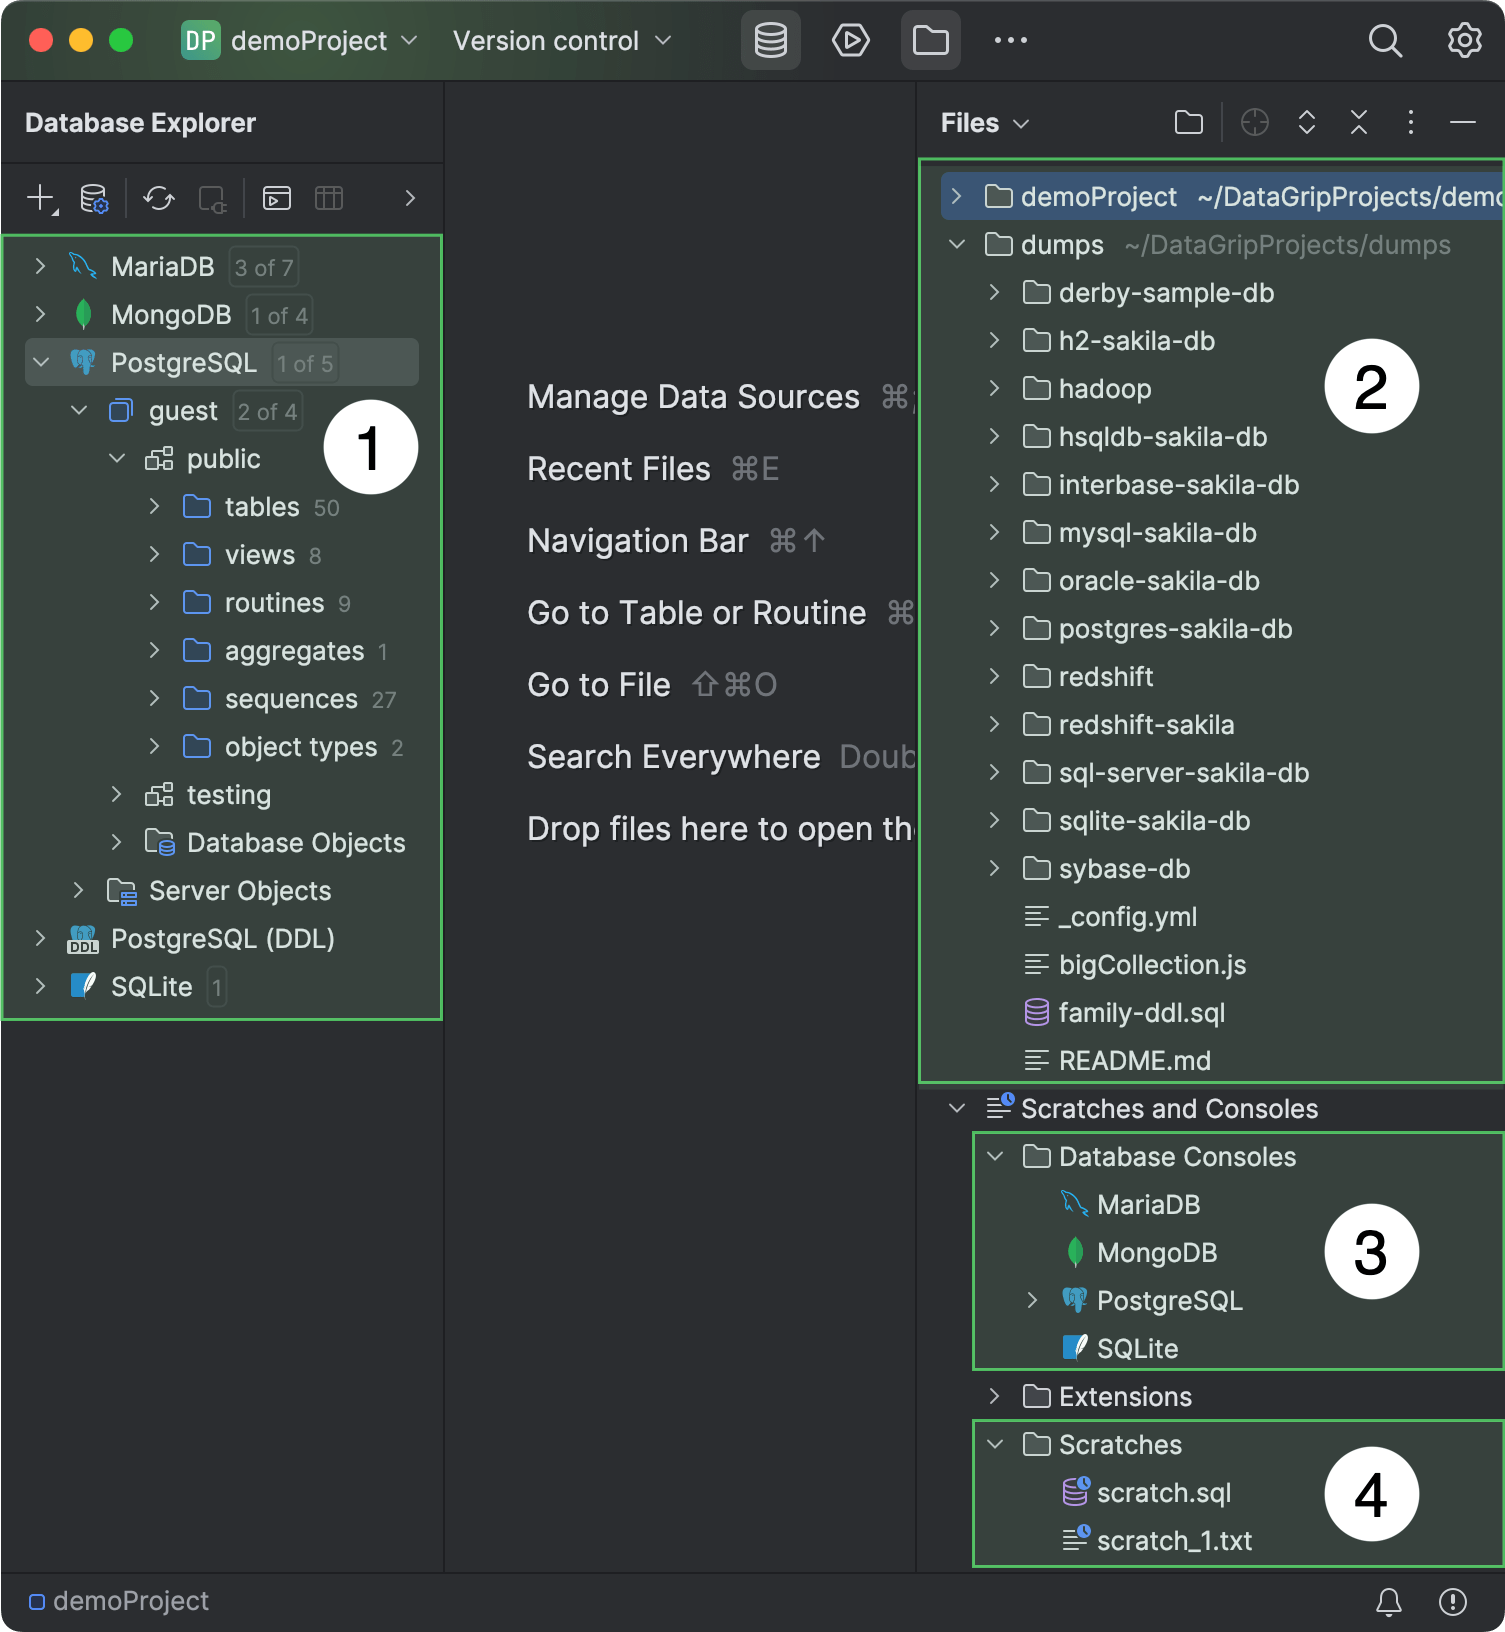Open notifications bell in status bar

pos(1388,1602)
